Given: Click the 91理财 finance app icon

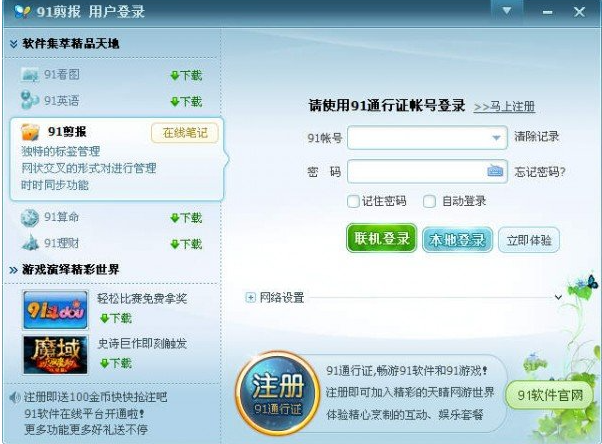Looking at the screenshot, I should click(30, 242).
